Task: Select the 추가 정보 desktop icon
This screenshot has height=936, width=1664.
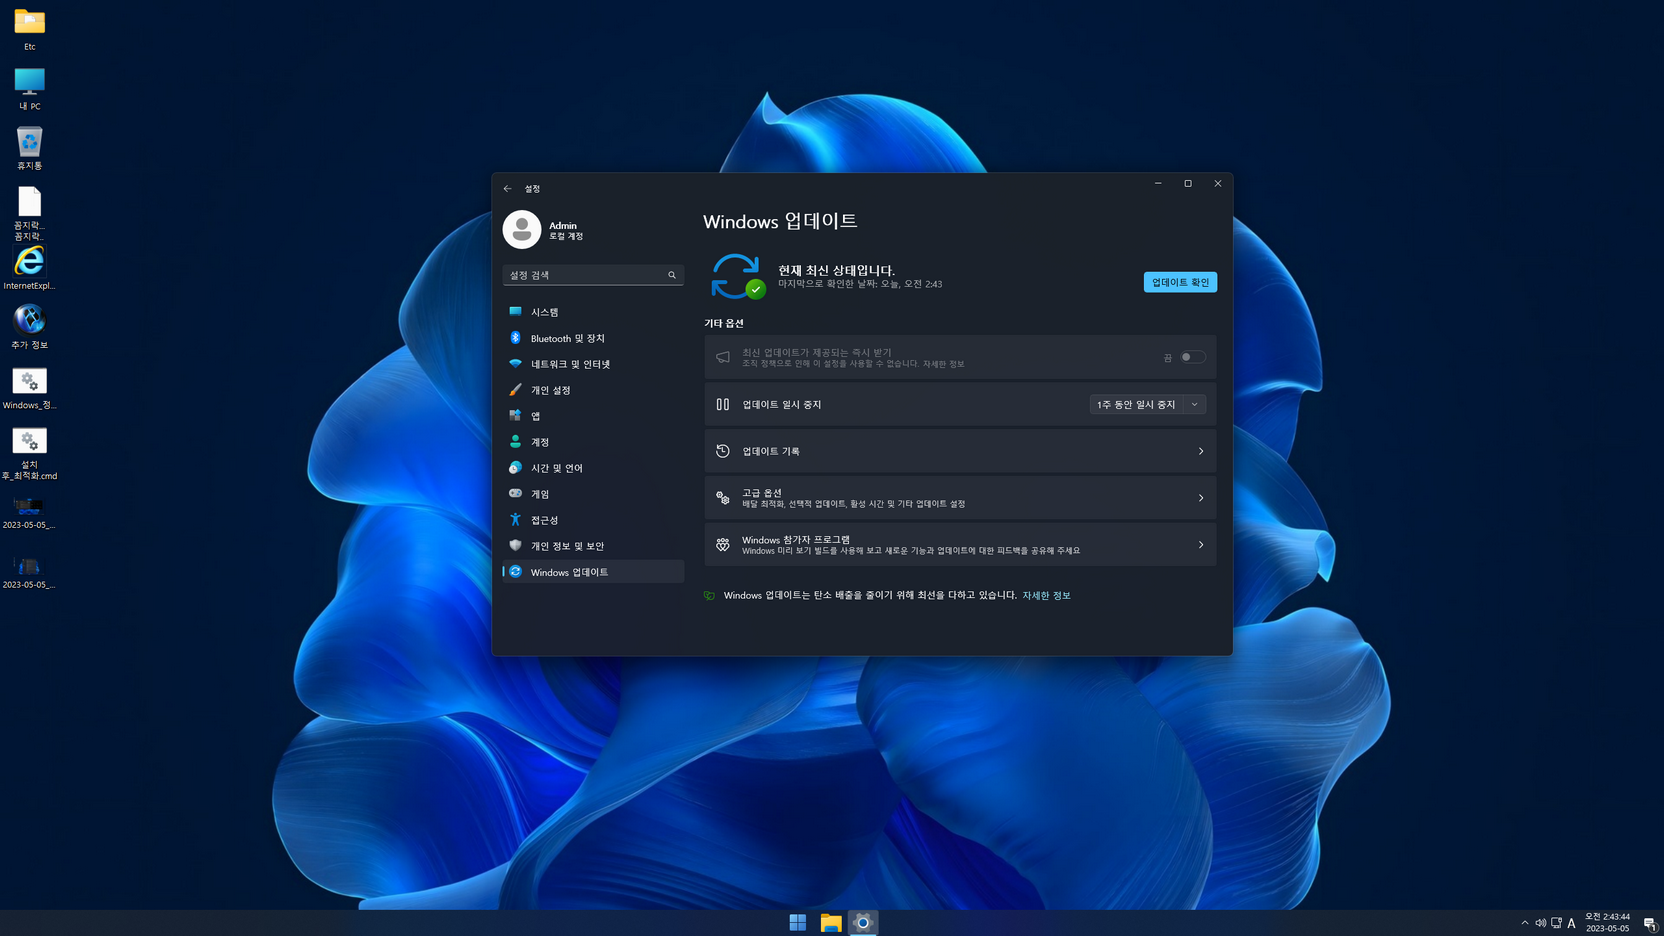Action: tap(29, 327)
